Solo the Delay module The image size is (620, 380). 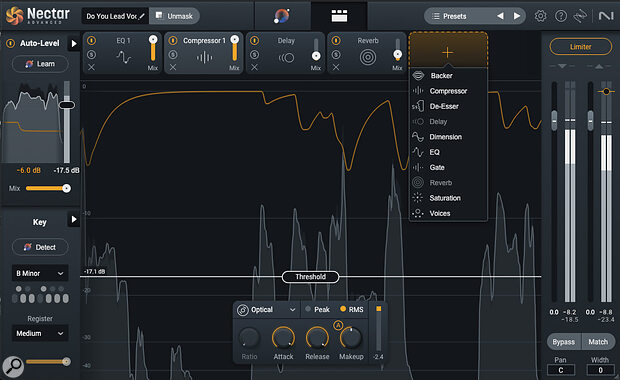coord(254,55)
